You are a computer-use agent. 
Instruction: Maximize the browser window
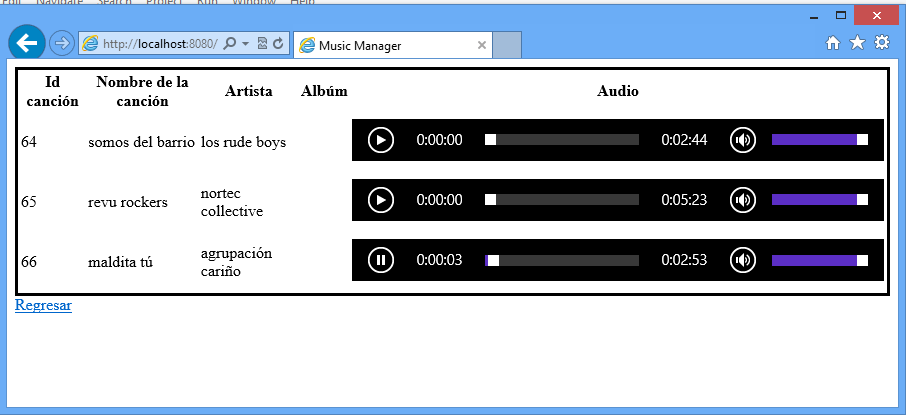coord(841,16)
